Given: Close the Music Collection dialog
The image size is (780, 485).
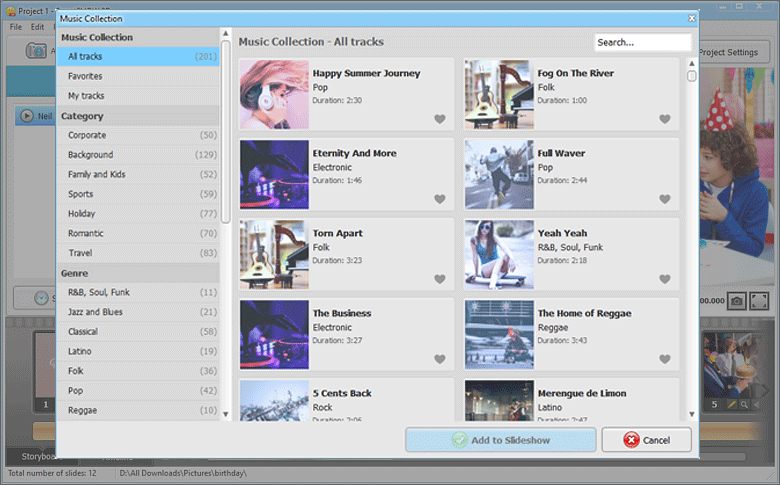Looking at the screenshot, I should click(x=691, y=18).
